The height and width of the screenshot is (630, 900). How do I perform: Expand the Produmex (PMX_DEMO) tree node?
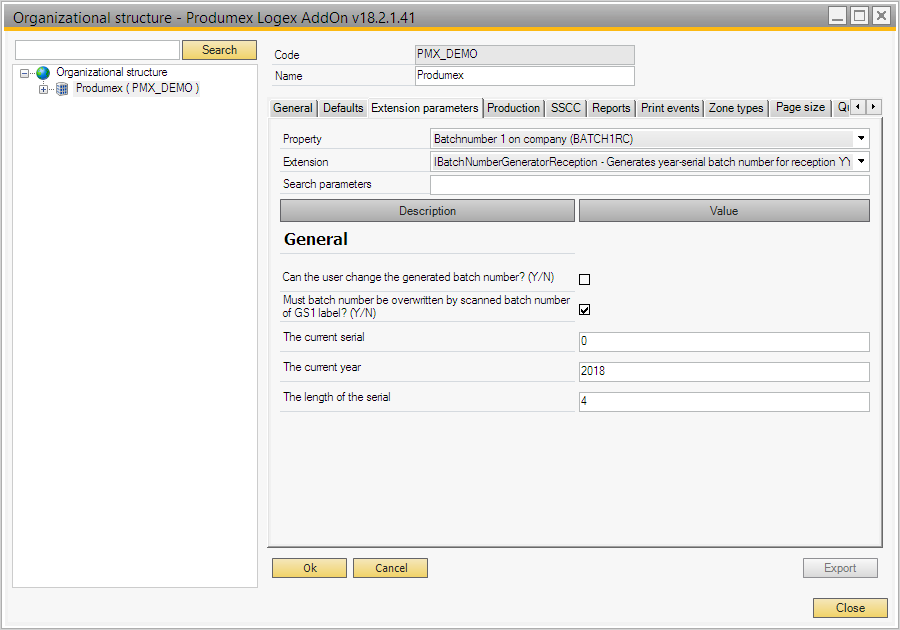[x=43, y=89]
